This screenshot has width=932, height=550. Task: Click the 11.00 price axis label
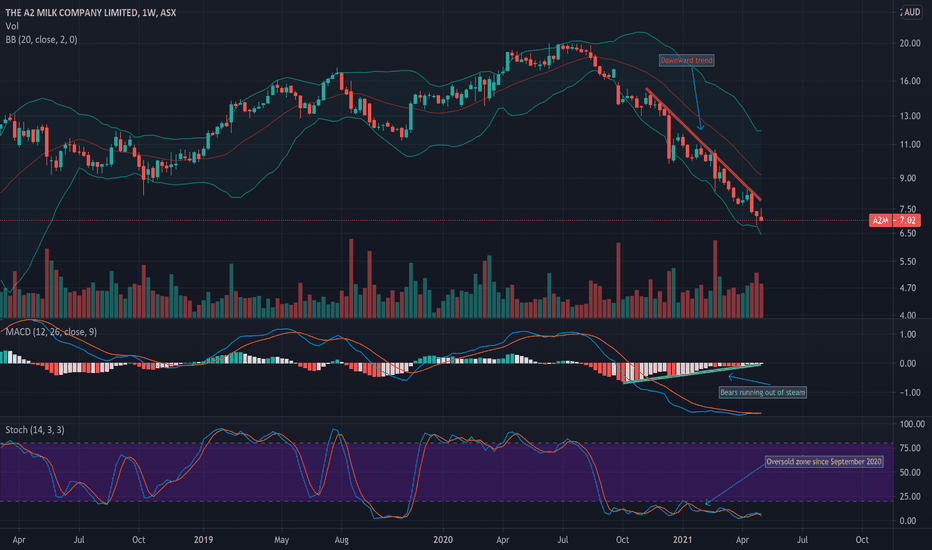coord(910,144)
